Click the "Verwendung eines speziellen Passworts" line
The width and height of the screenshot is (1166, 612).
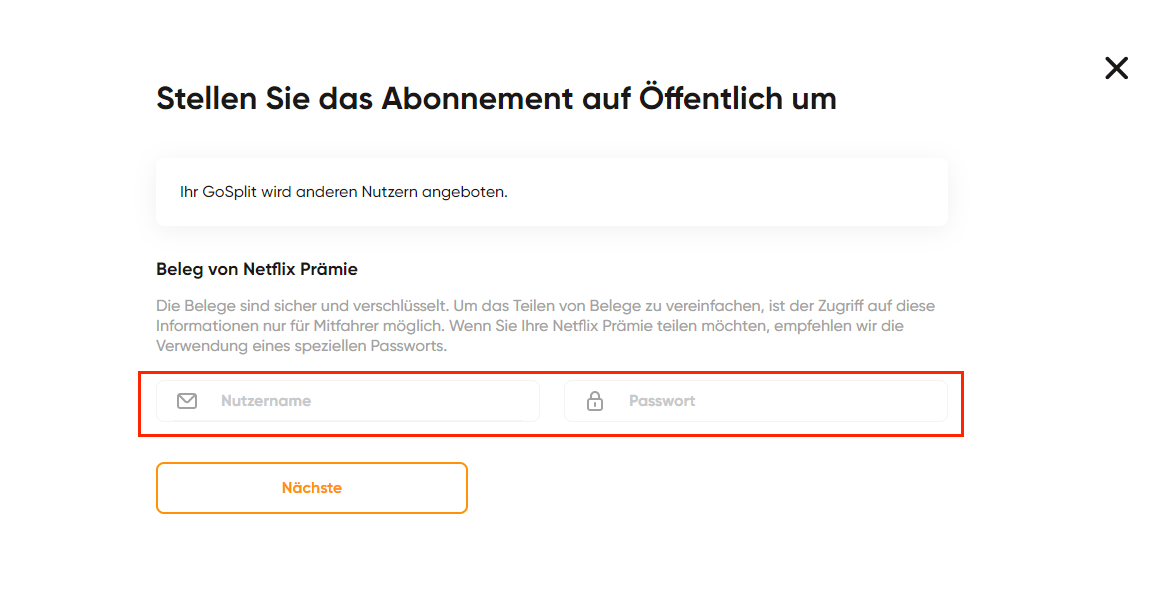tap(301, 346)
